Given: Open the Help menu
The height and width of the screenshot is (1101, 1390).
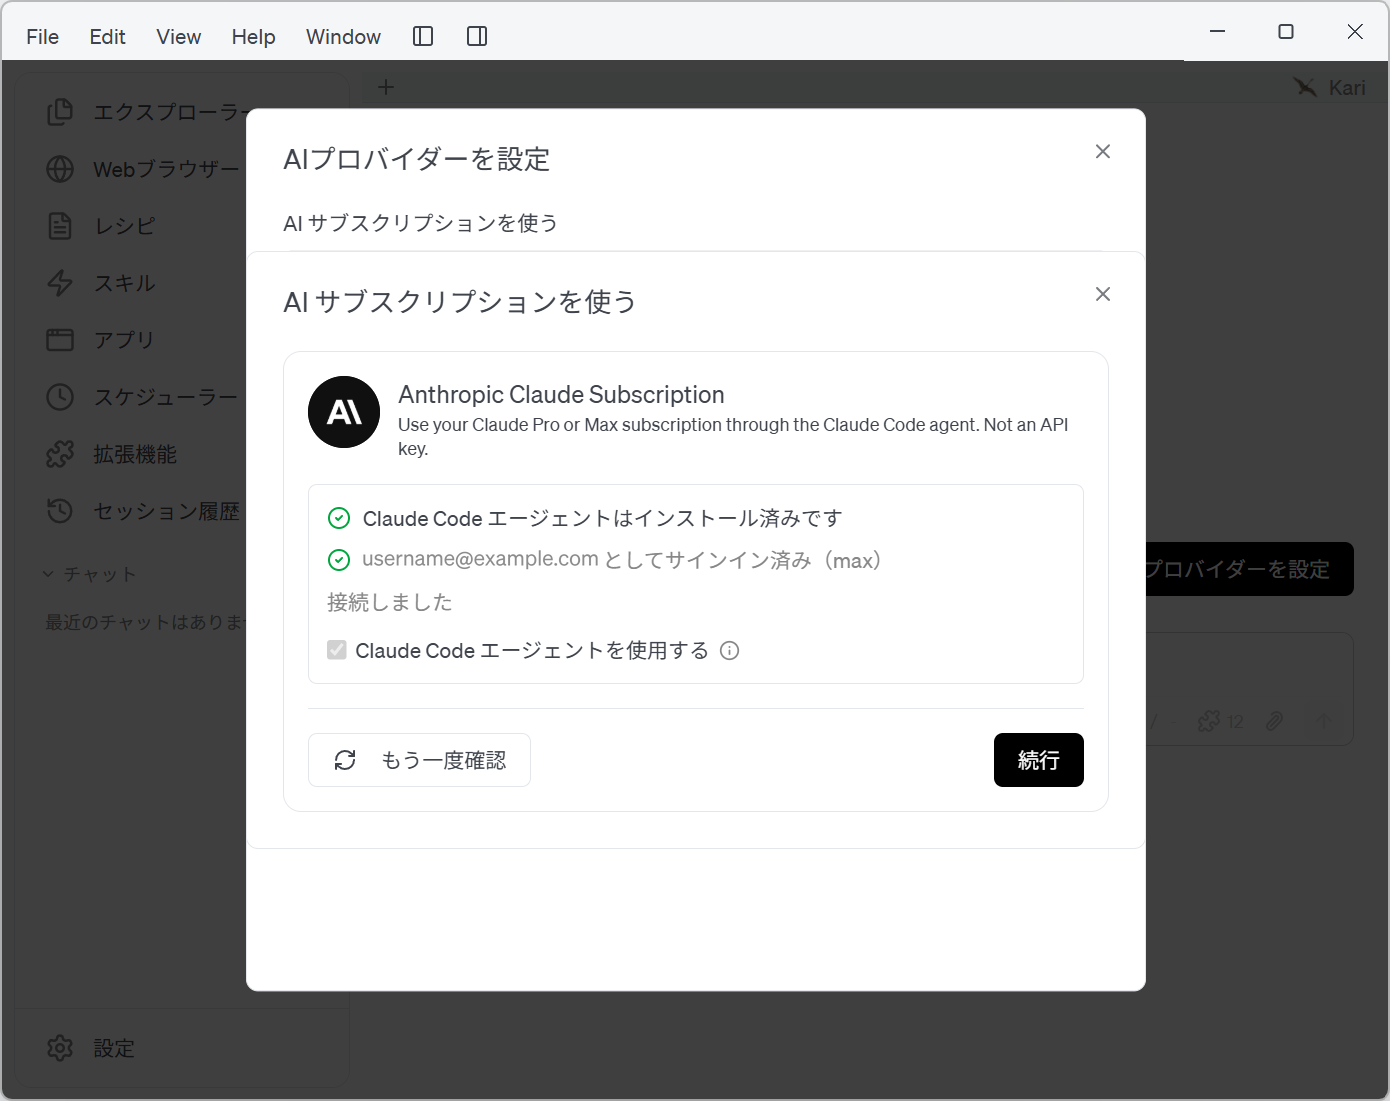Looking at the screenshot, I should pyautogui.click(x=253, y=37).
